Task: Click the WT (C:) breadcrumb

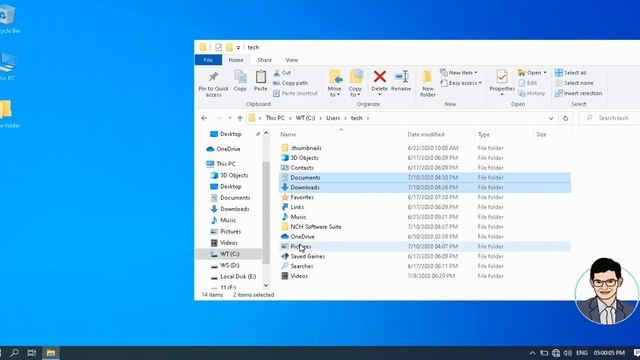Action: coord(305,118)
